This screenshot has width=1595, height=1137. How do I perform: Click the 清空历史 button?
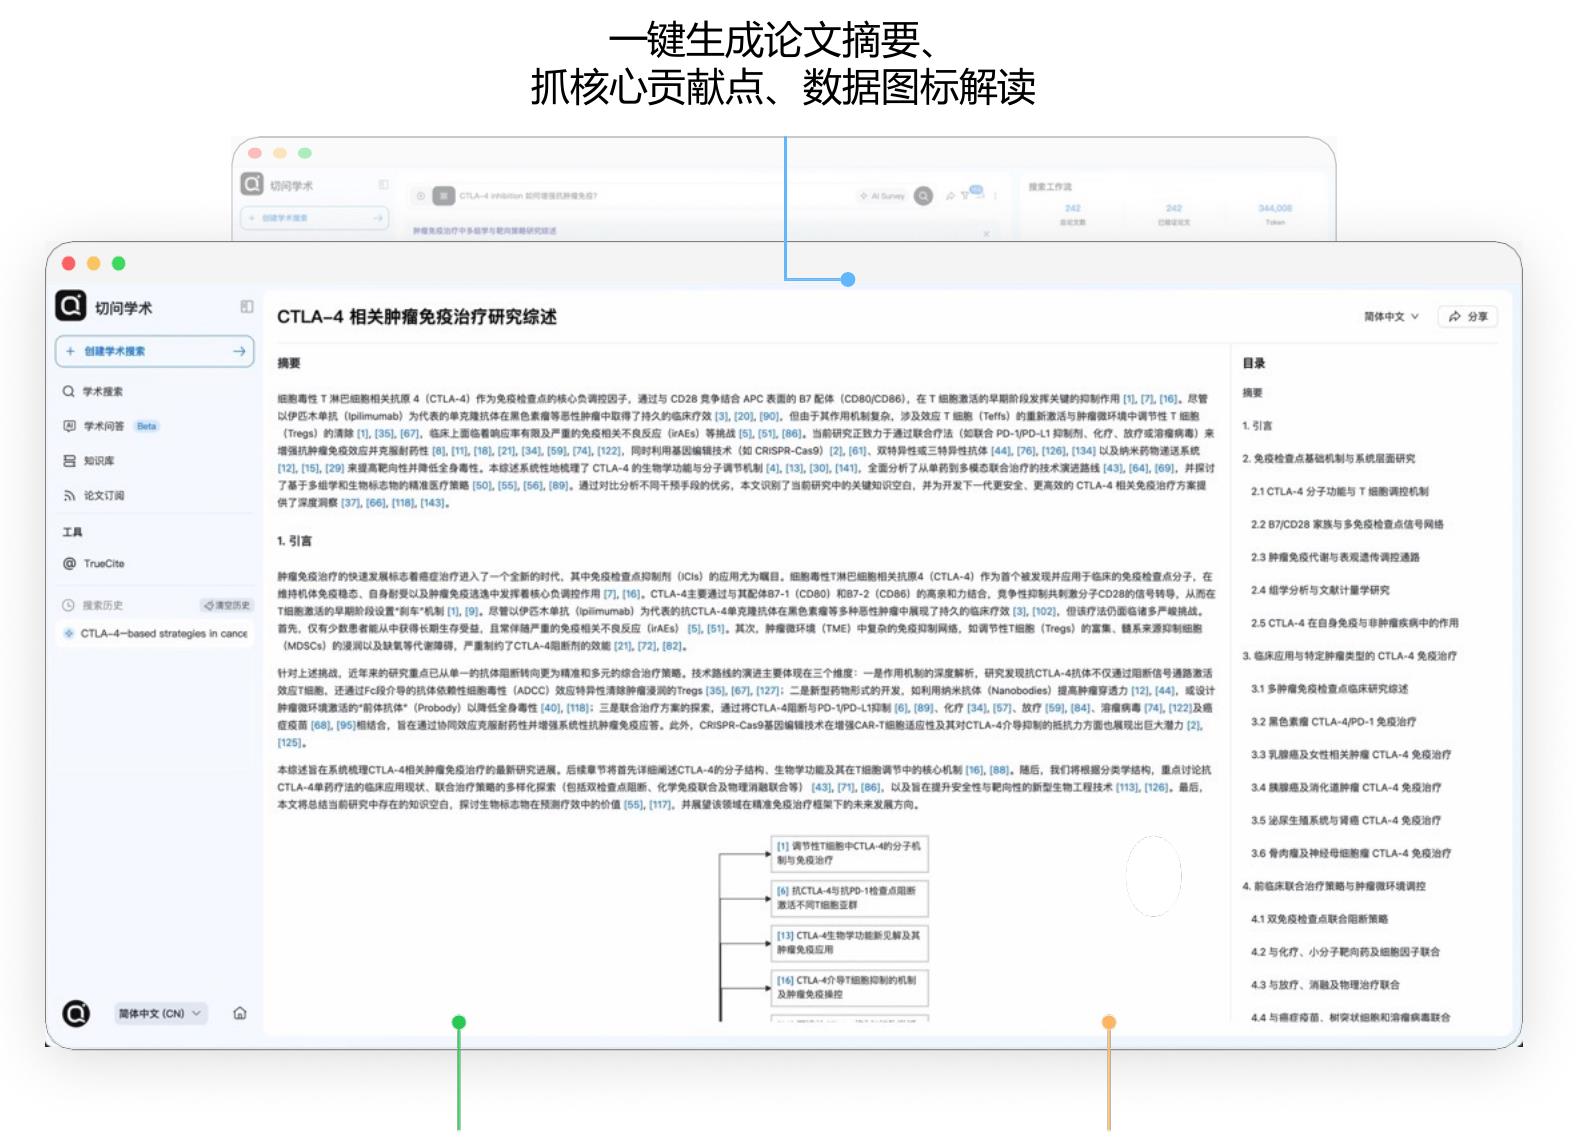tap(227, 605)
